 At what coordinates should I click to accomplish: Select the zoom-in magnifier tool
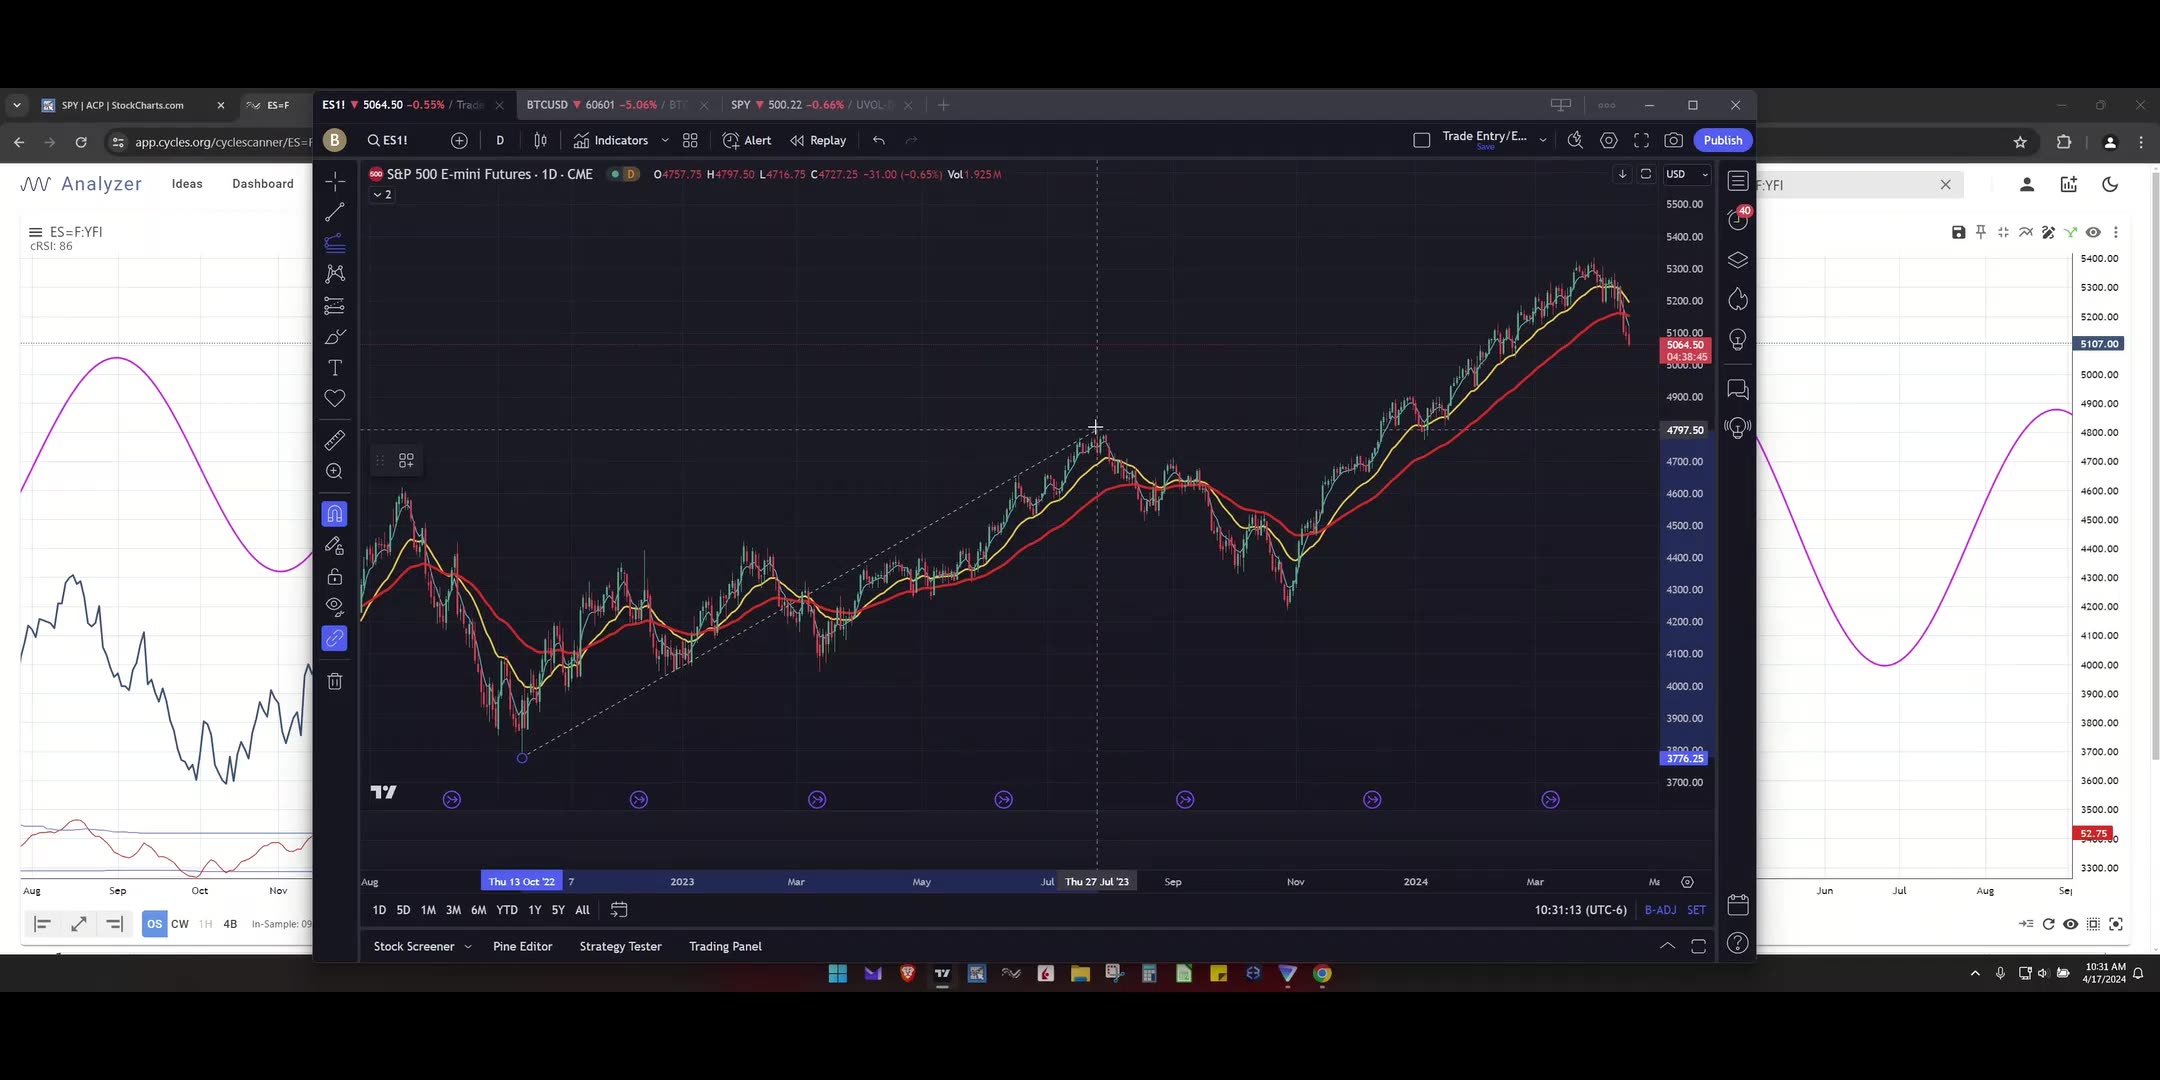click(335, 471)
